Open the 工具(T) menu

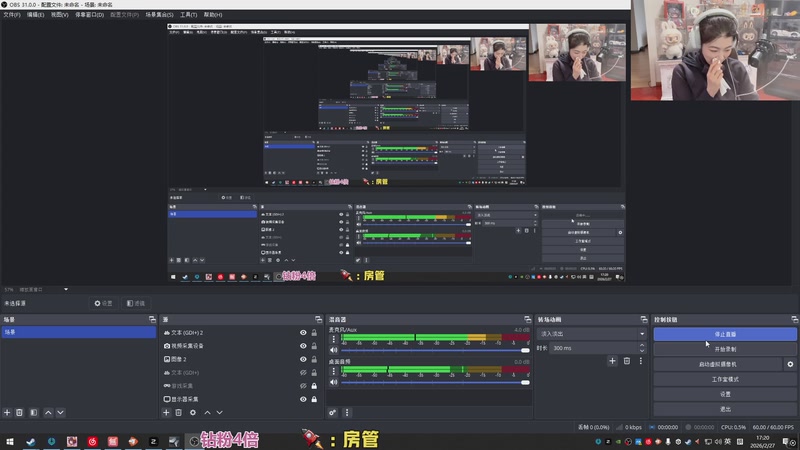pyautogui.click(x=188, y=15)
